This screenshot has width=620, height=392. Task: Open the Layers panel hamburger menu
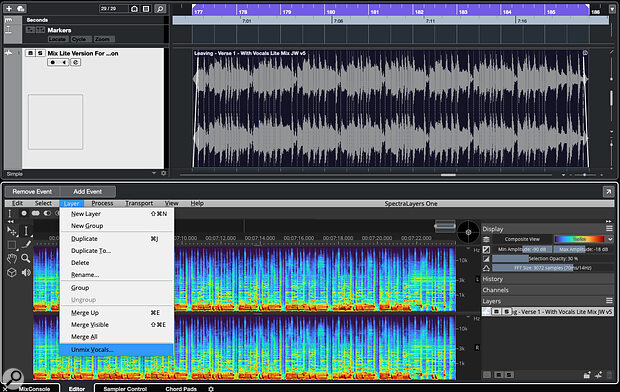tap(609, 301)
